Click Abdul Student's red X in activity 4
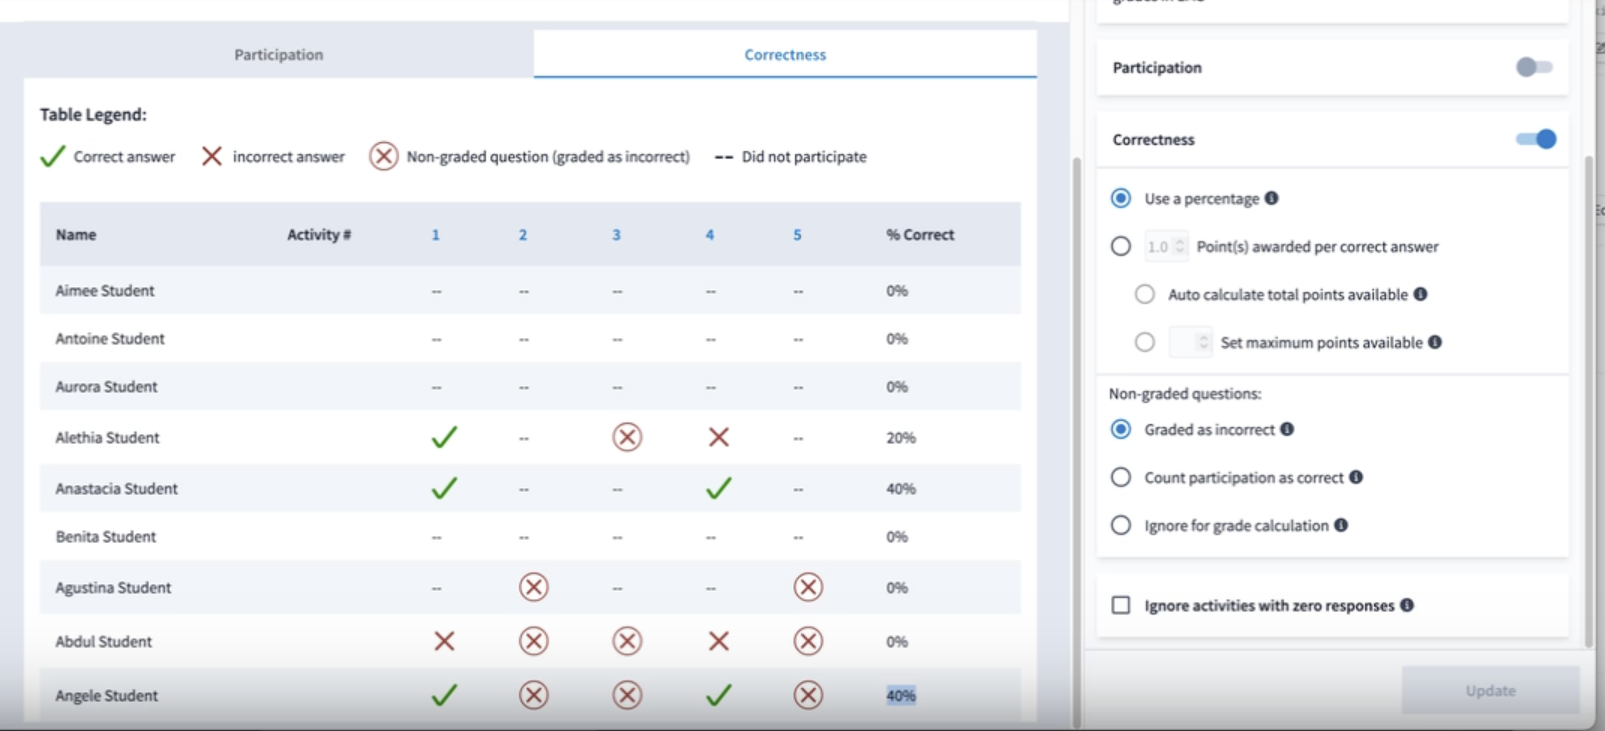 (718, 641)
